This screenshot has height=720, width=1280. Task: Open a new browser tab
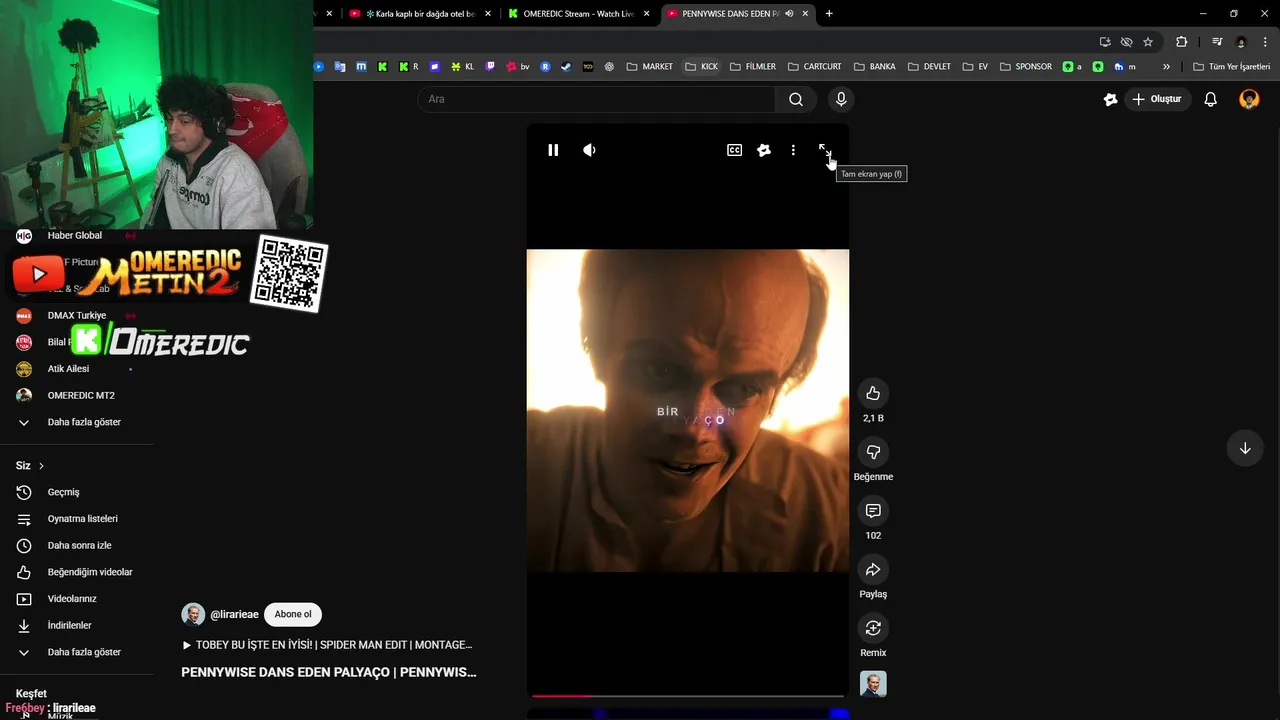[x=829, y=14]
